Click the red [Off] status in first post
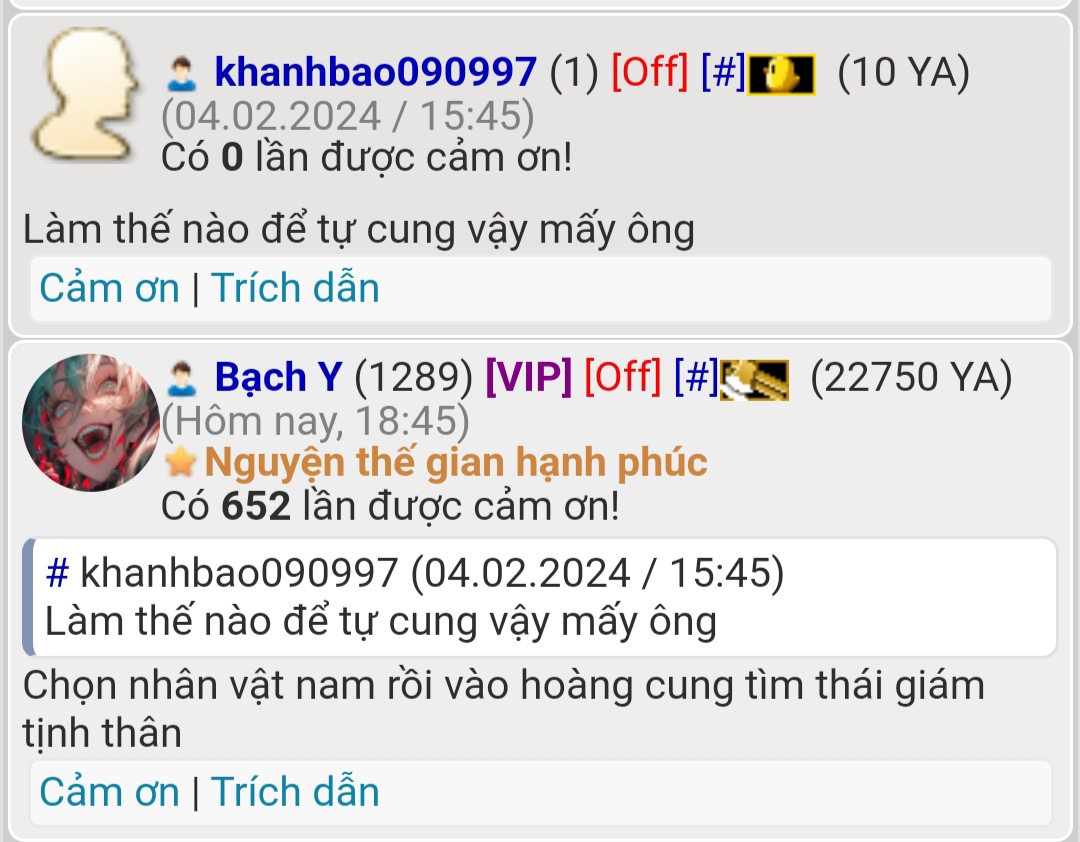Image resolution: width=1080 pixels, height=842 pixels. click(x=650, y=72)
